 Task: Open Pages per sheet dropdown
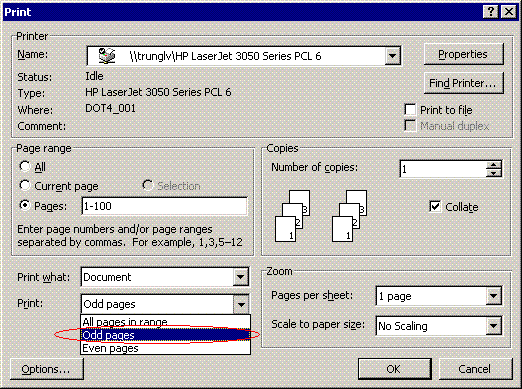point(493,296)
